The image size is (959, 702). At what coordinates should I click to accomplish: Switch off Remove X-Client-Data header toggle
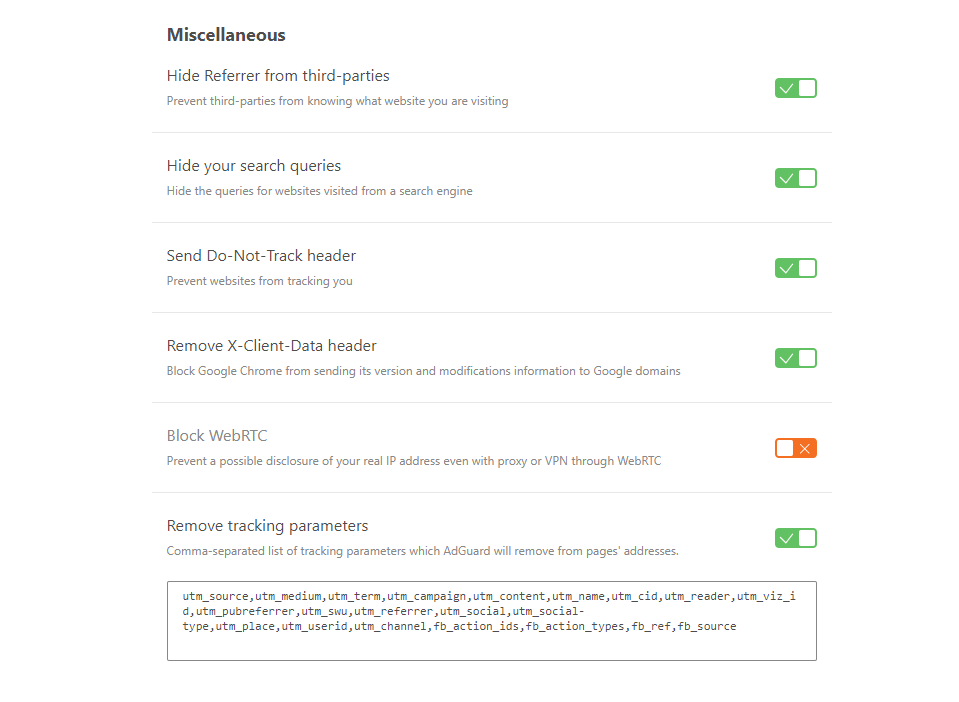pos(795,358)
